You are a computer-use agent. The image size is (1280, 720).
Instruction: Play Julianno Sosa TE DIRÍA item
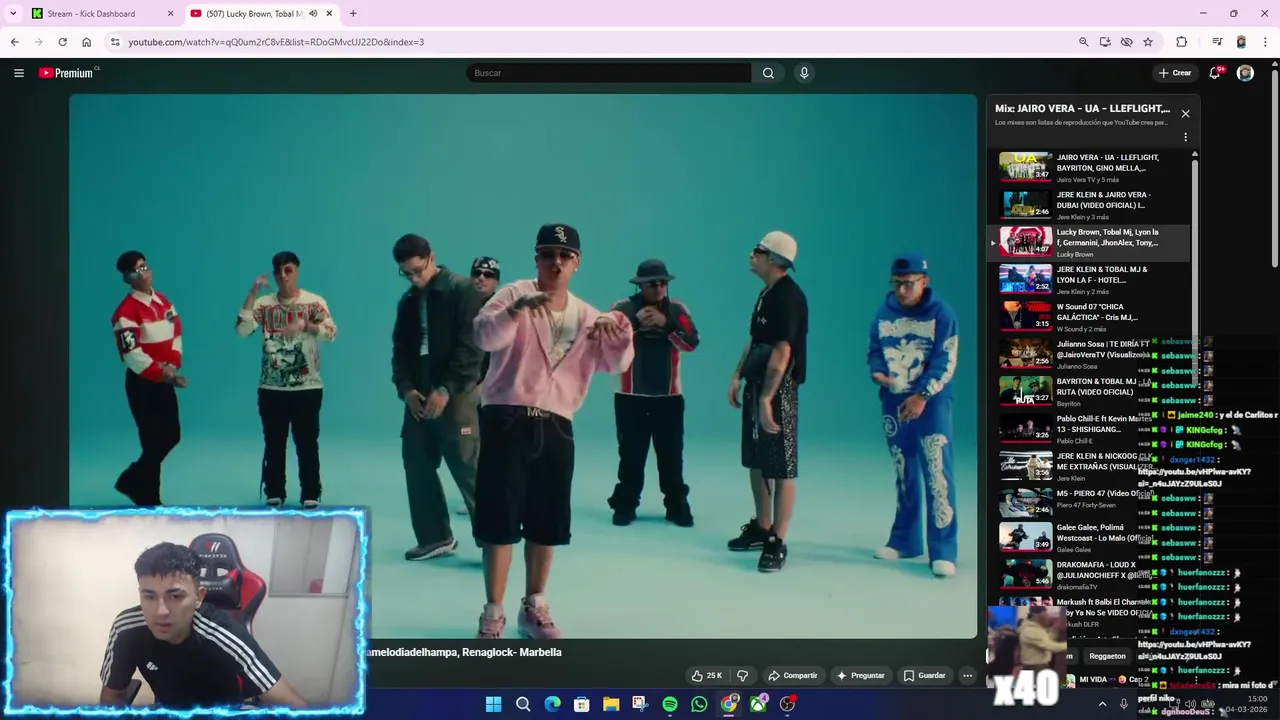(x=1090, y=354)
